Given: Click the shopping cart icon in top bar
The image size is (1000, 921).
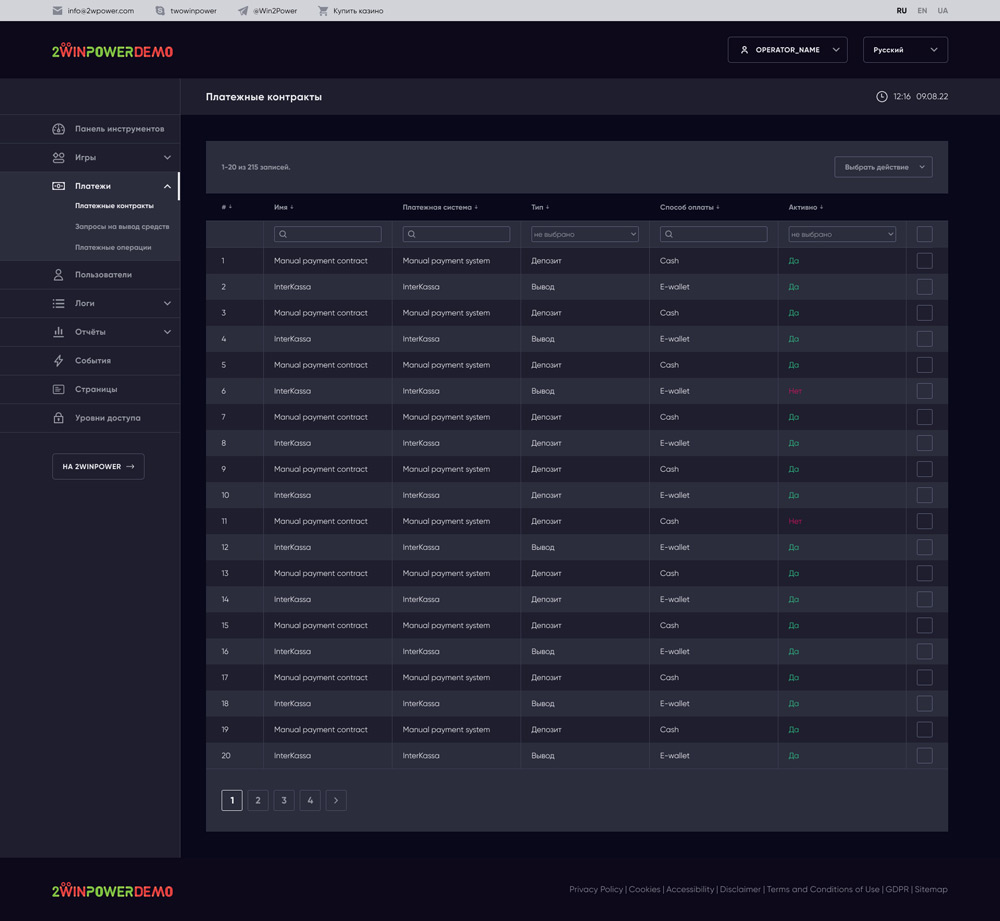Looking at the screenshot, I should point(323,11).
